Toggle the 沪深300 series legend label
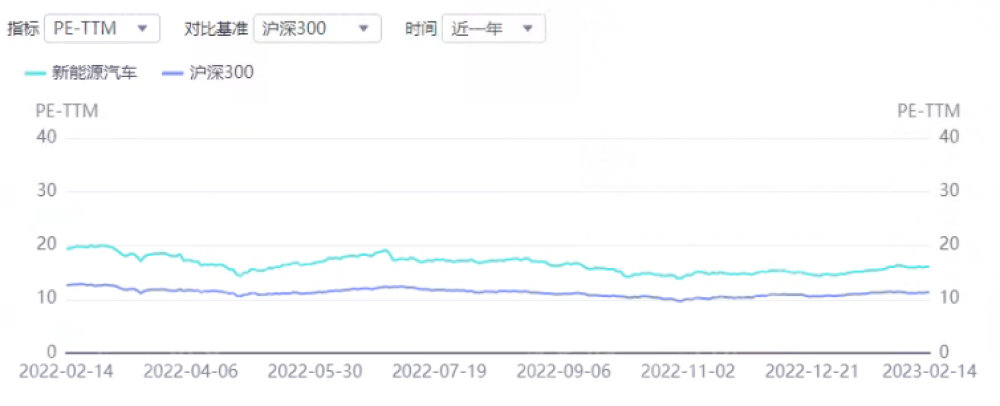Image resolution: width=1000 pixels, height=406 pixels. tap(222, 72)
